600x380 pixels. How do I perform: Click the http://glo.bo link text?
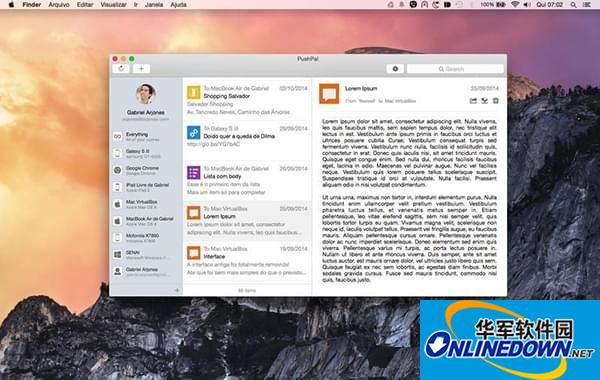pyautogui.click(x=214, y=144)
